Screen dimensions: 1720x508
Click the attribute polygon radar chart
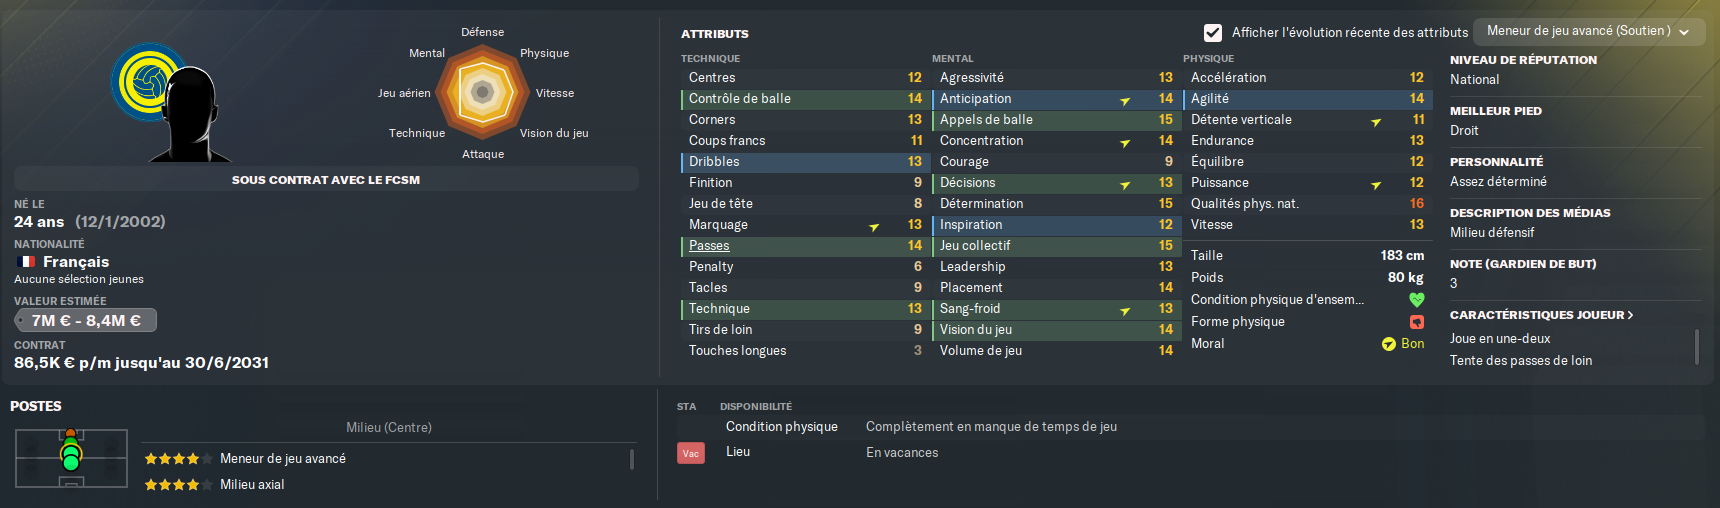point(482,92)
